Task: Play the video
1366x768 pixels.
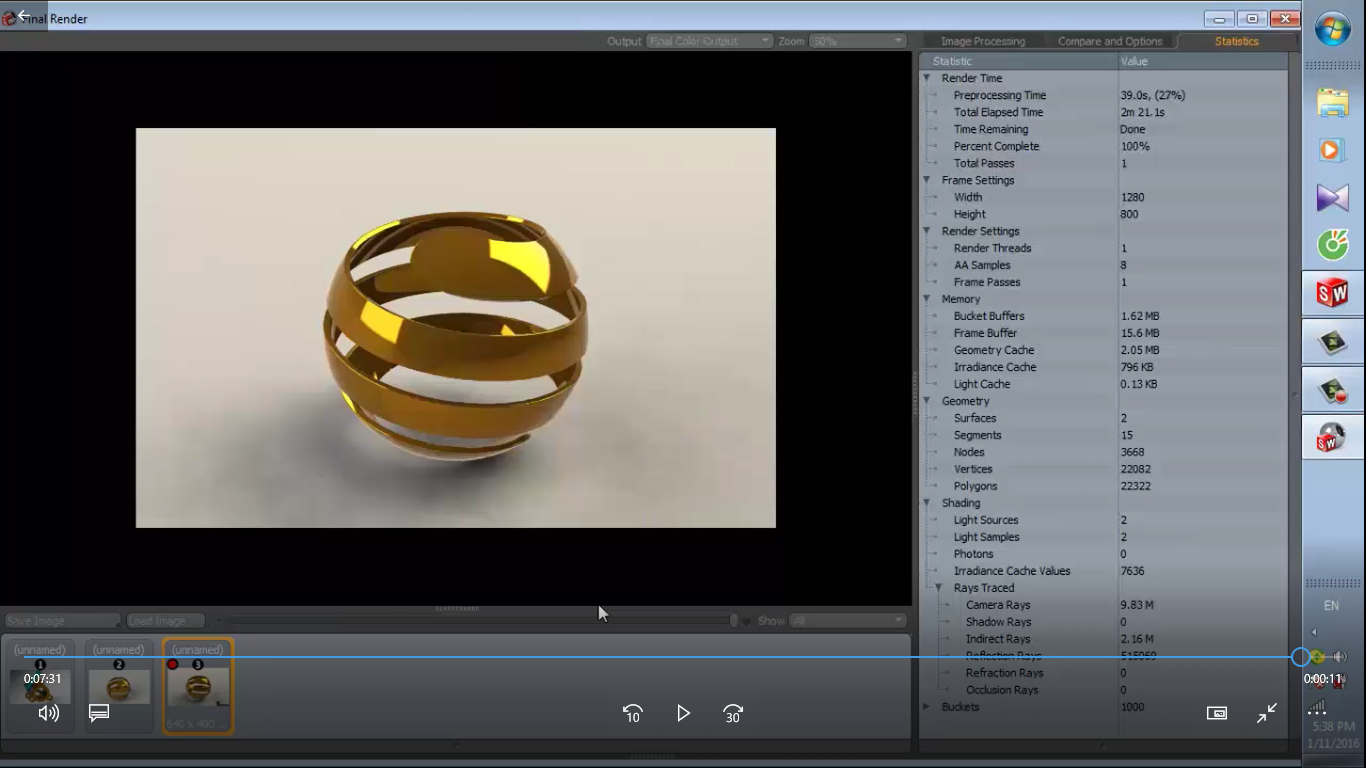Action: 683,713
